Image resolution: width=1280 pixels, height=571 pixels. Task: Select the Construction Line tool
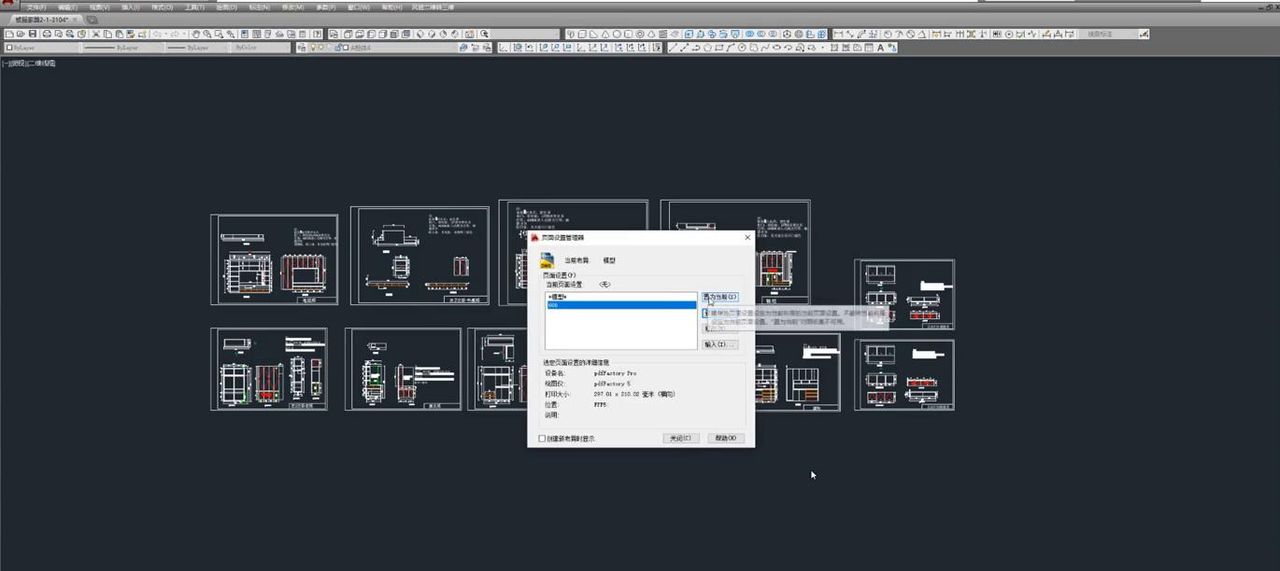[x=685, y=47]
